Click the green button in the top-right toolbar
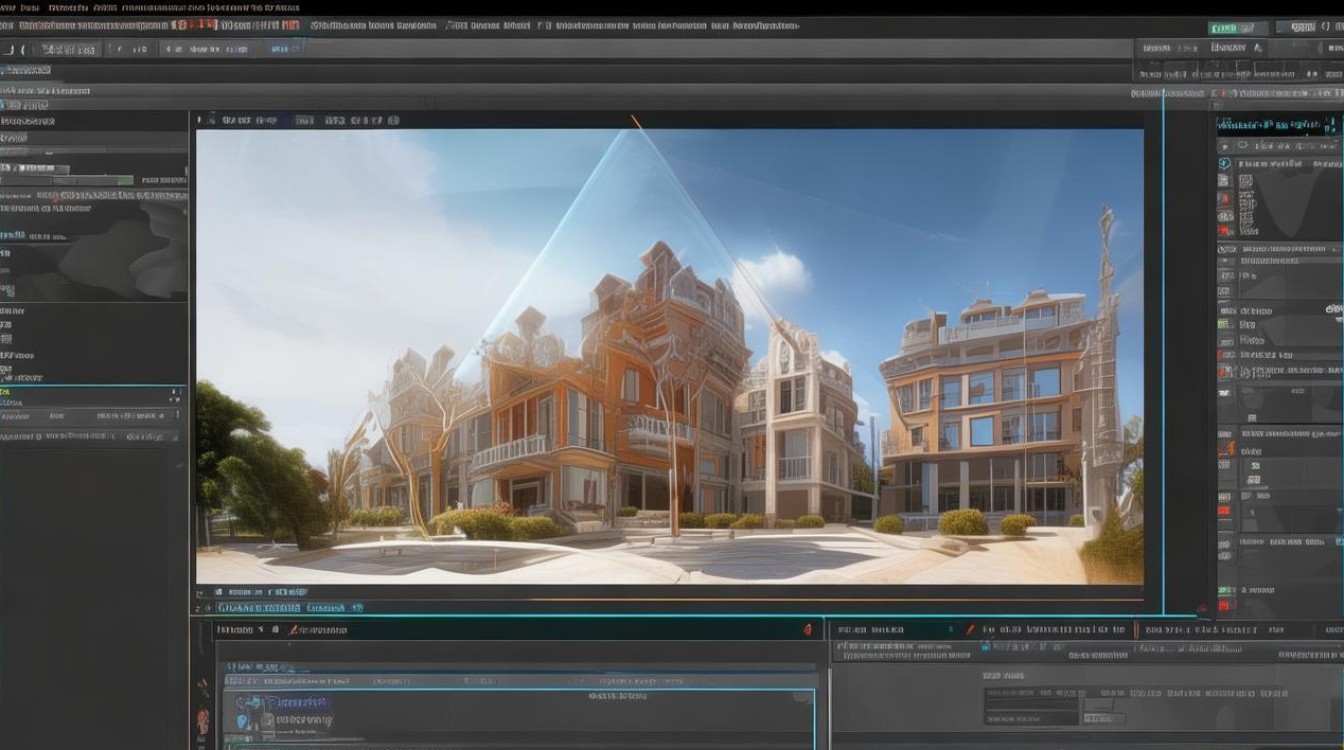This screenshot has width=1344, height=750. tap(1238, 28)
